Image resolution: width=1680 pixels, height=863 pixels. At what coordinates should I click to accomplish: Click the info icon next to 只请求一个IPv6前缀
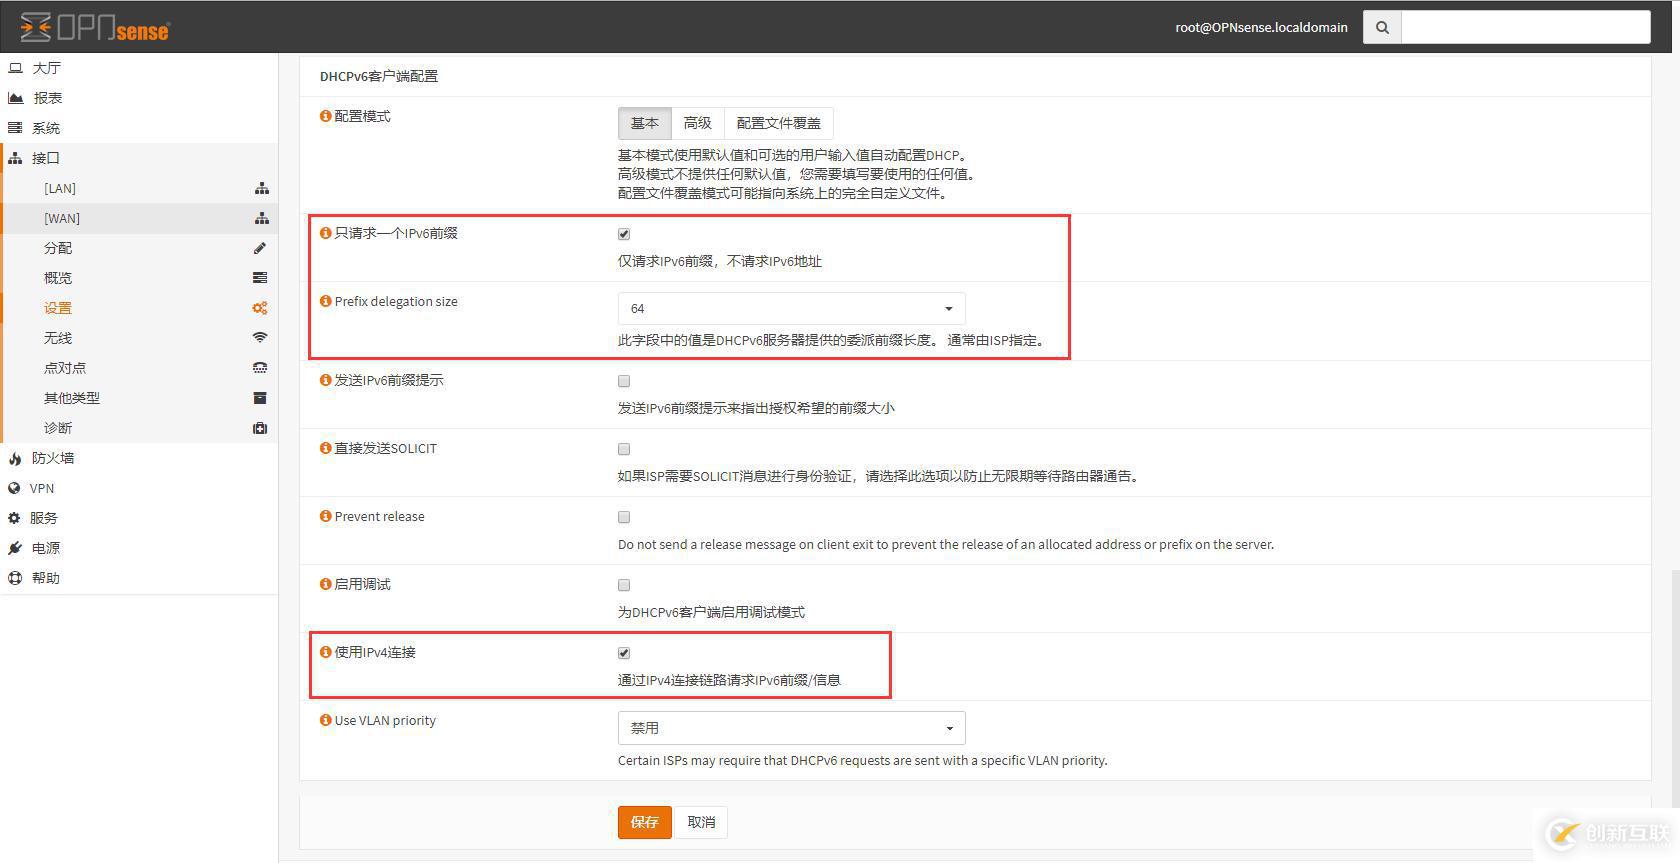325,233
